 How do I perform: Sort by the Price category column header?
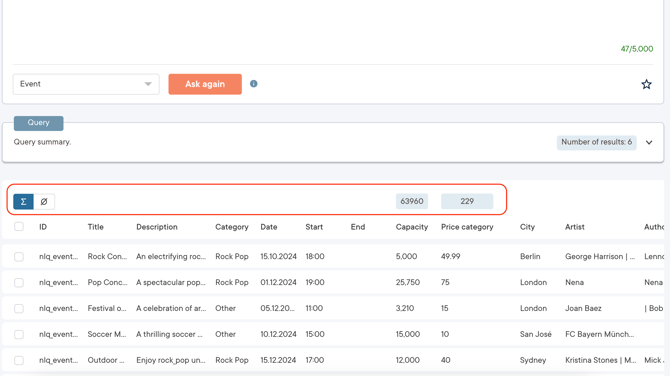click(467, 227)
